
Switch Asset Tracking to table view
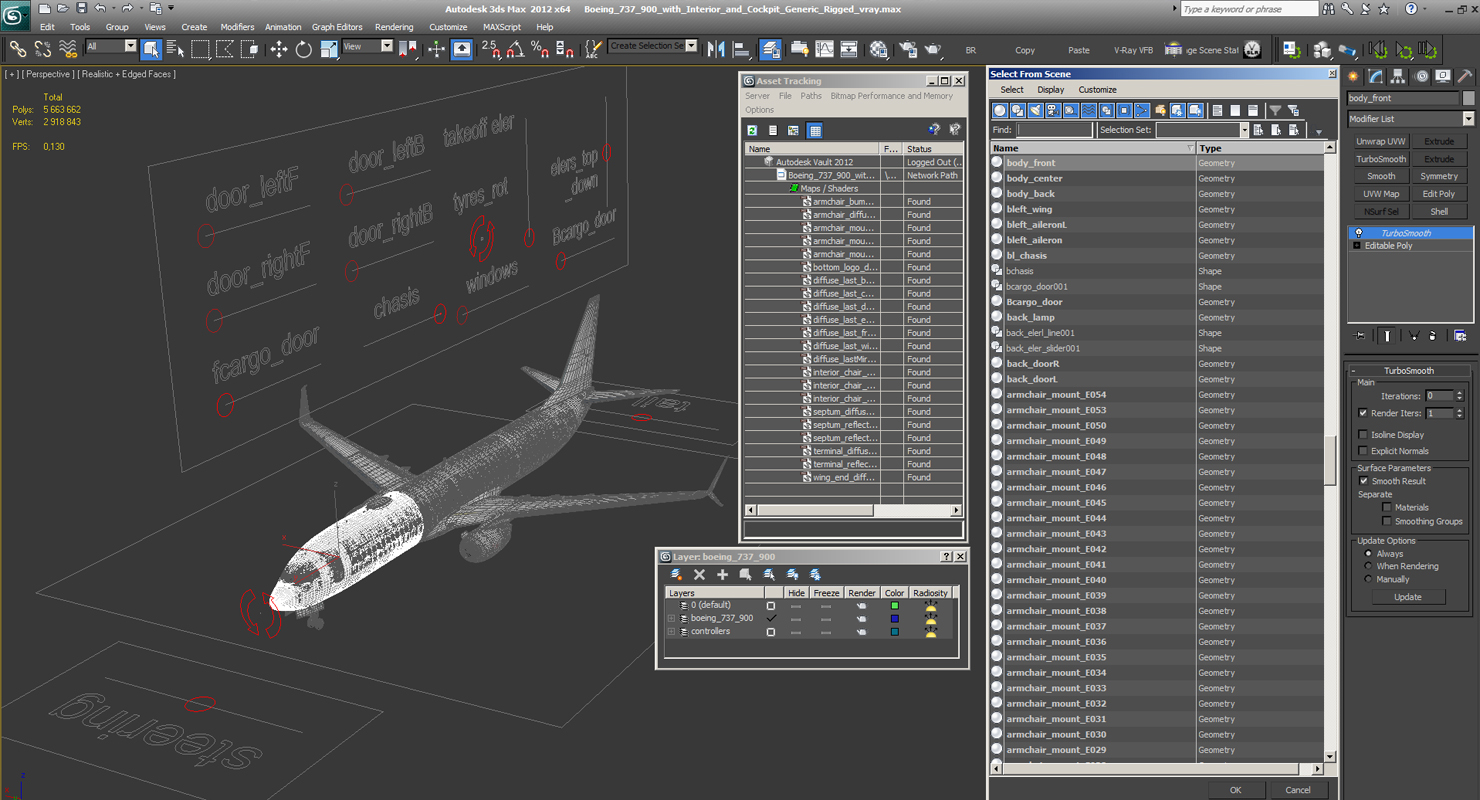point(815,130)
